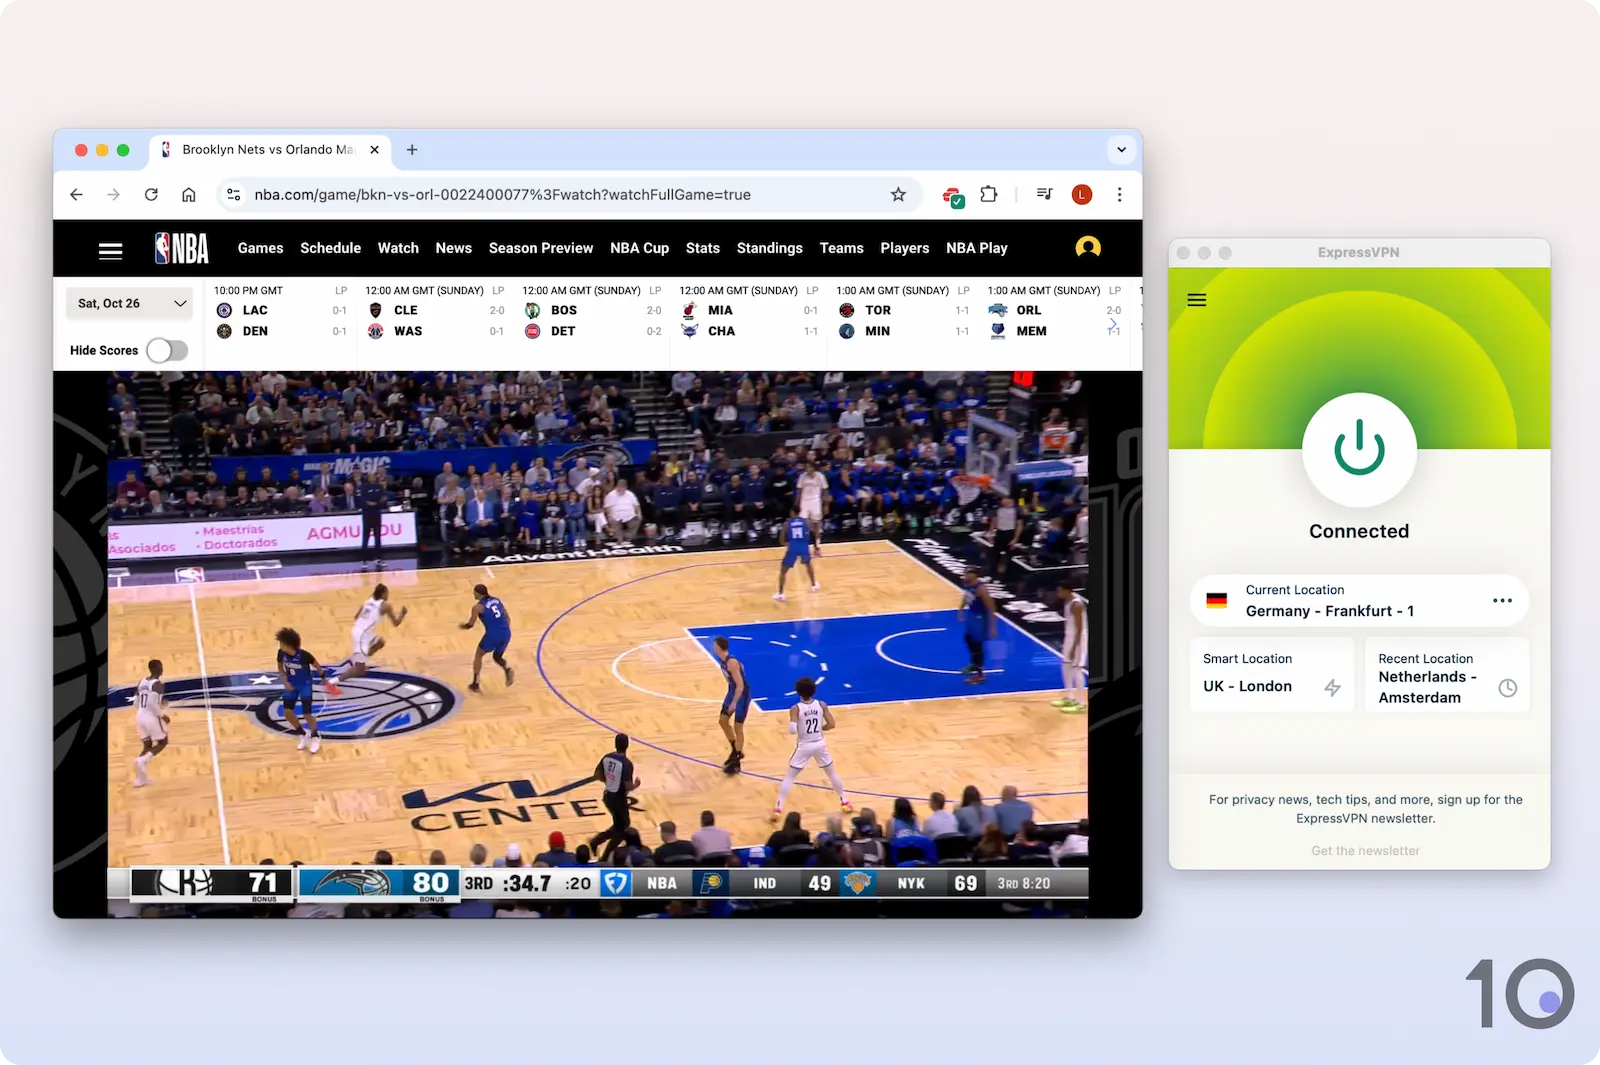The image size is (1600, 1065).
Task: Click the Boston Celtics BOS logo
Action: coord(532,310)
